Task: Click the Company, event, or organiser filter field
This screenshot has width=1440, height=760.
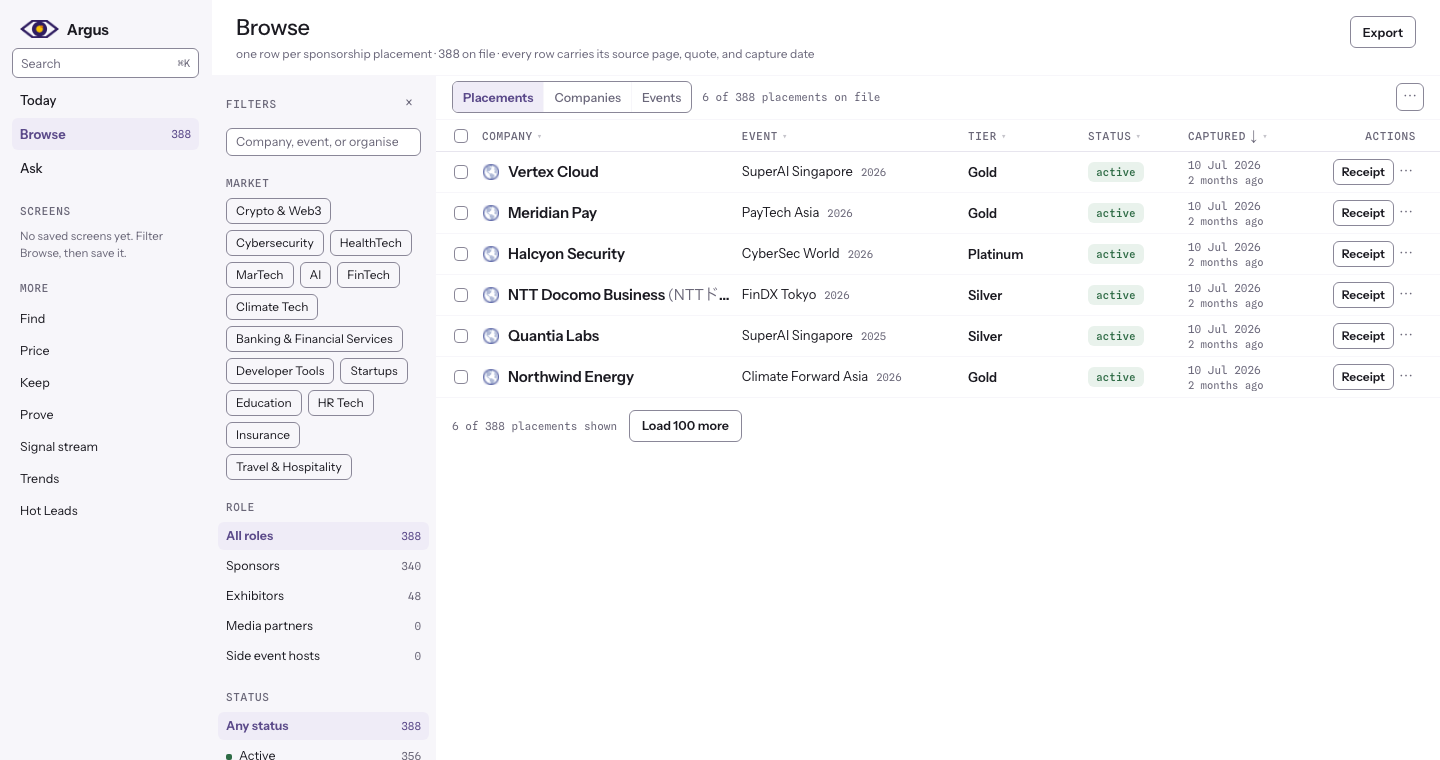Action: click(x=323, y=142)
